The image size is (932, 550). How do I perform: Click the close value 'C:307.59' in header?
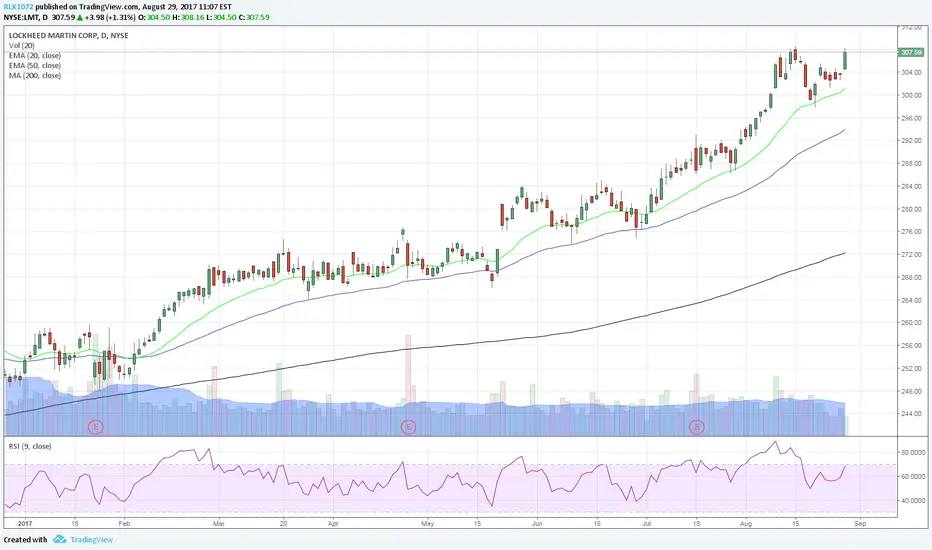coord(254,17)
